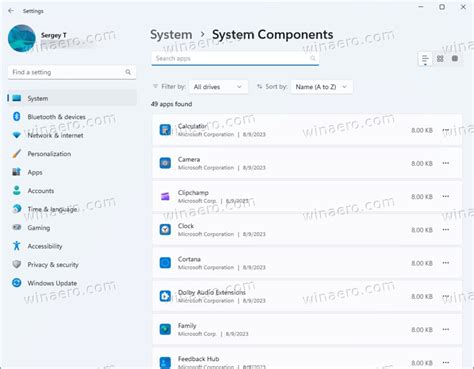Select System in the sidebar
Image resolution: width=474 pixels, height=369 pixels.
point(72,98)
